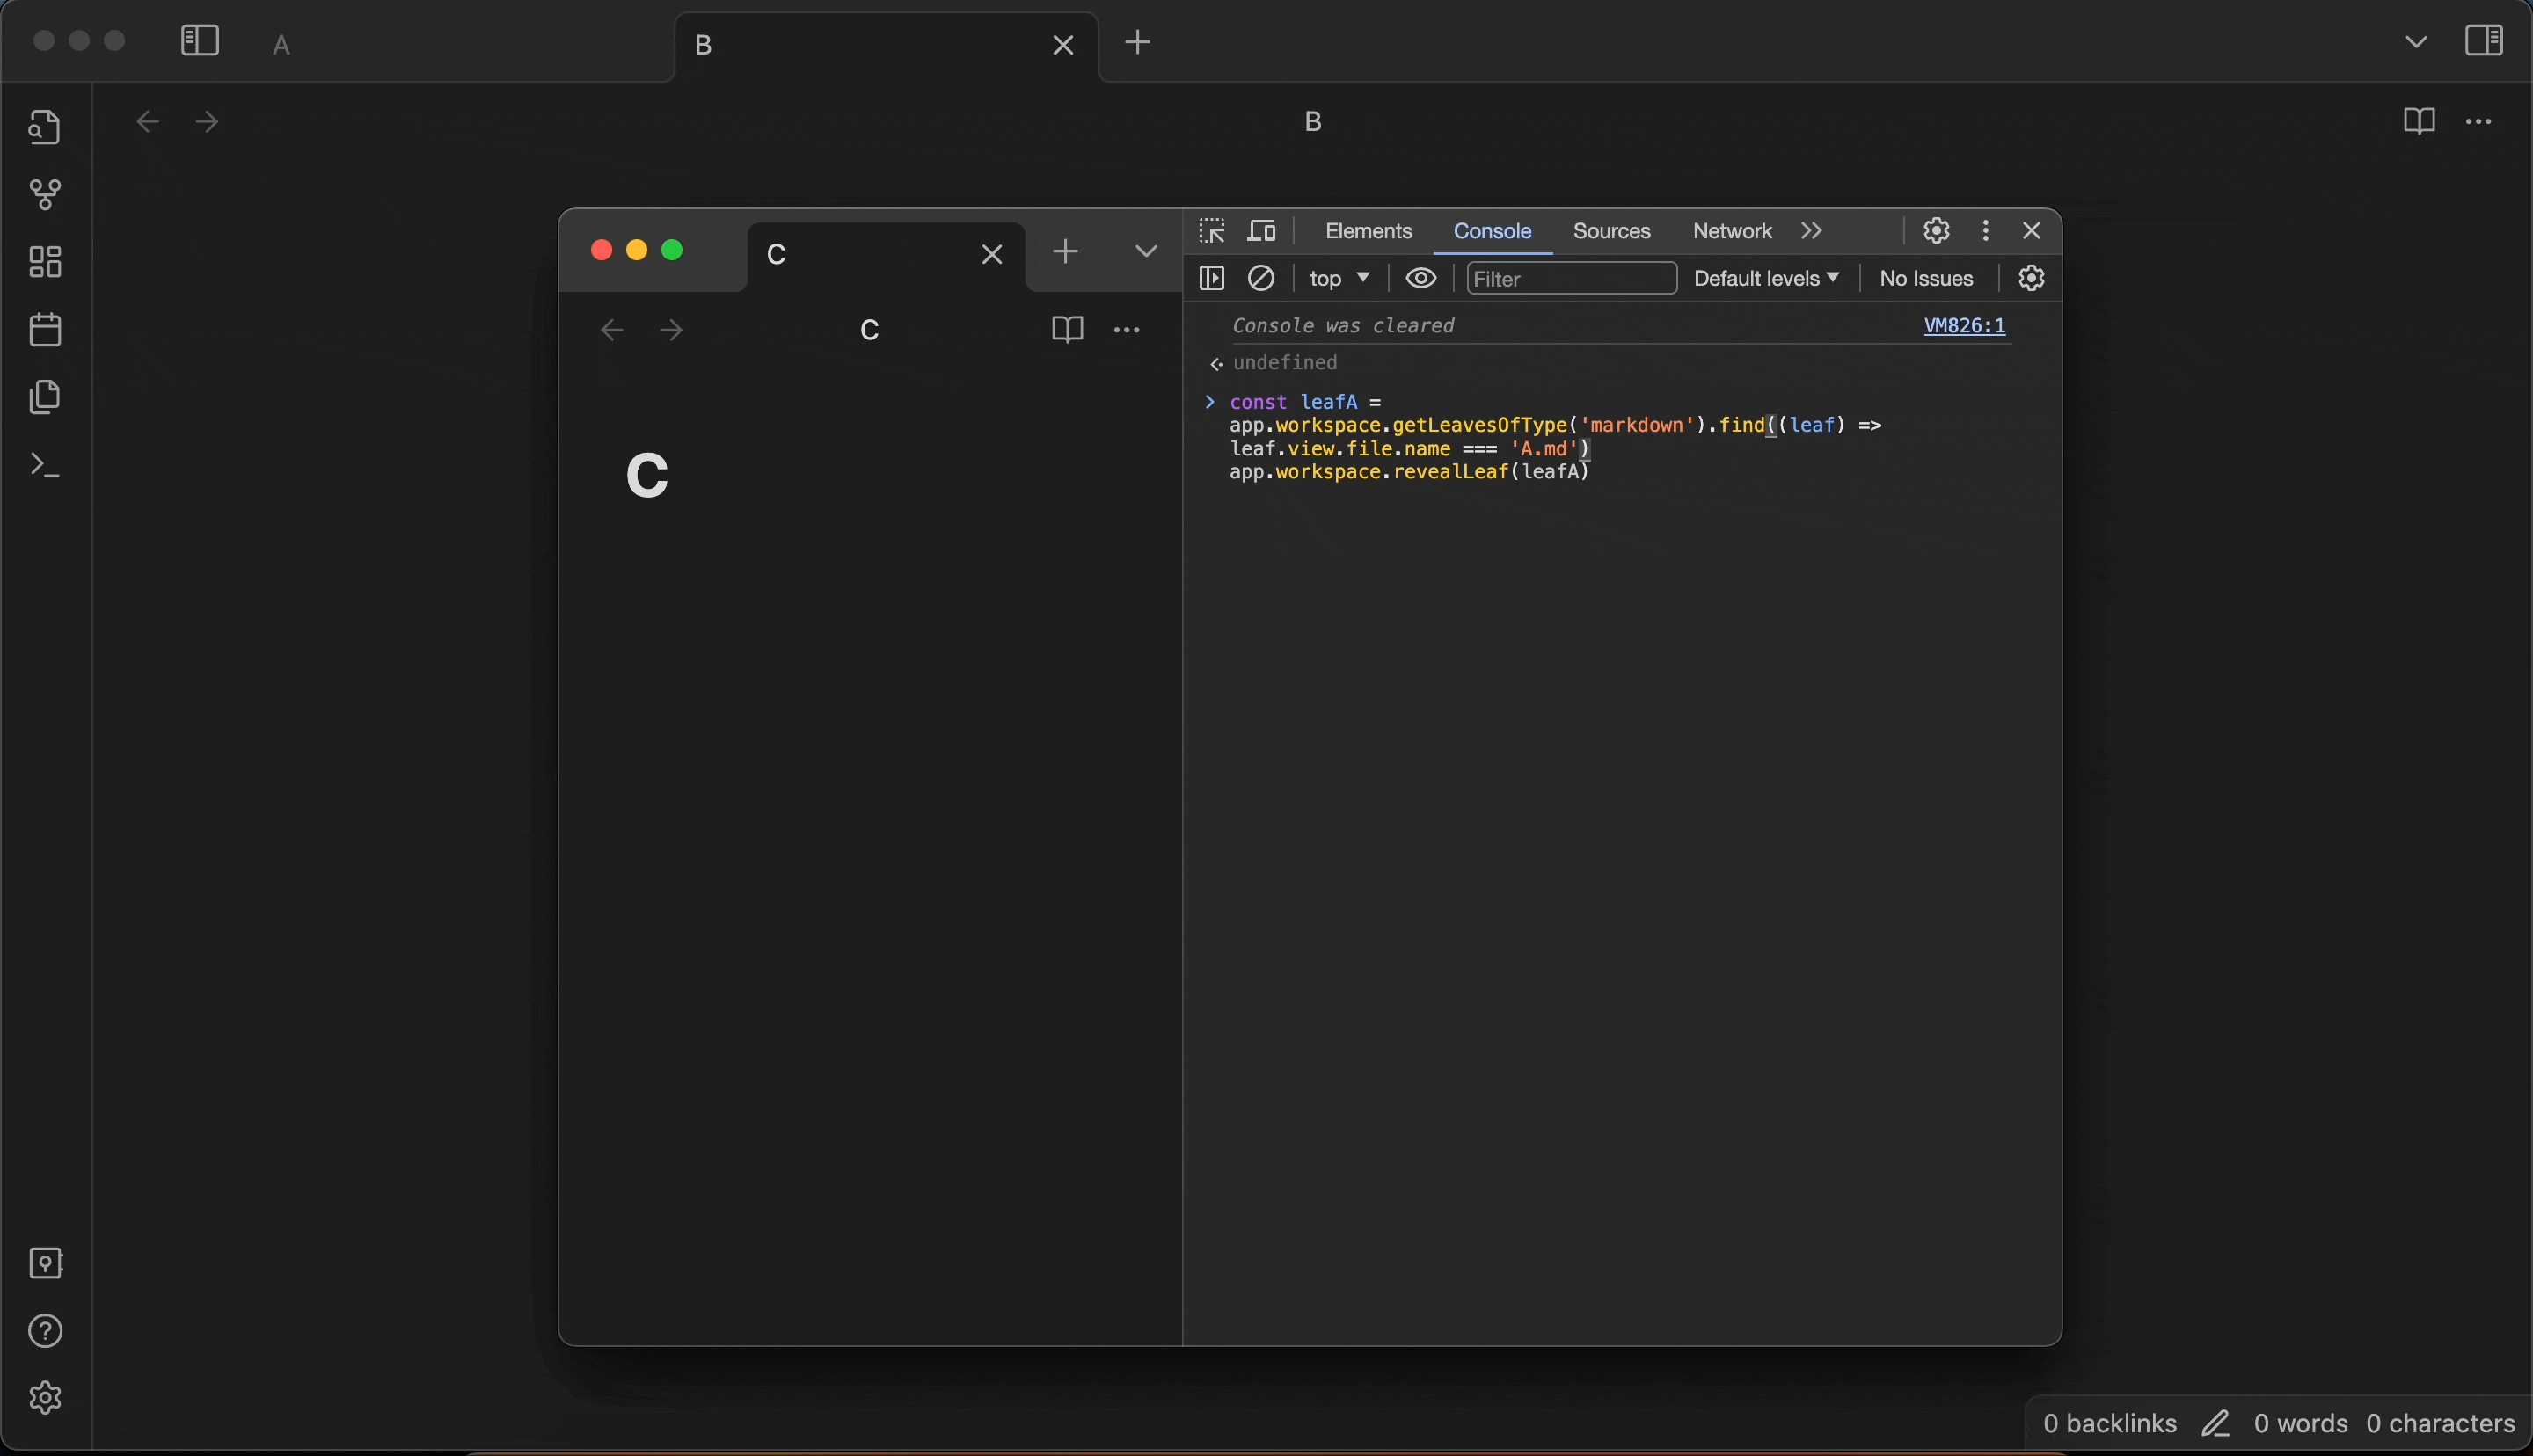
Task: Expand tab list dropdown in main window
Action: [2416, 42]
